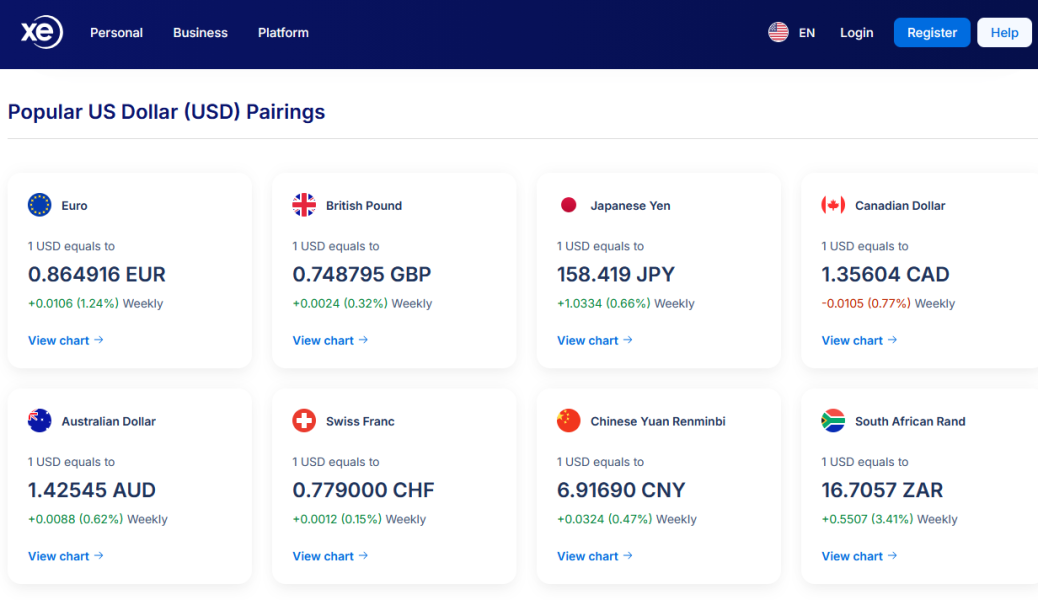
Task: Go to the Login page
Action: 856,33
